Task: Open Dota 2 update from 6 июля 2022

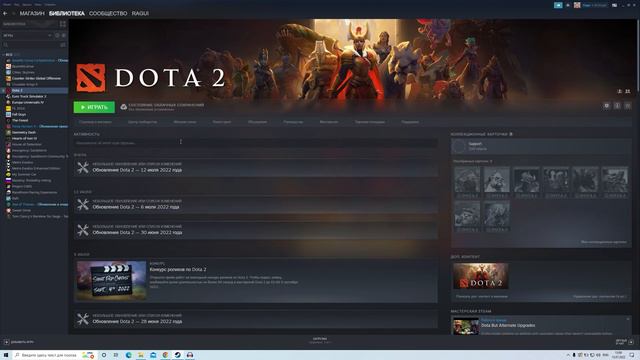Action: 256,204
